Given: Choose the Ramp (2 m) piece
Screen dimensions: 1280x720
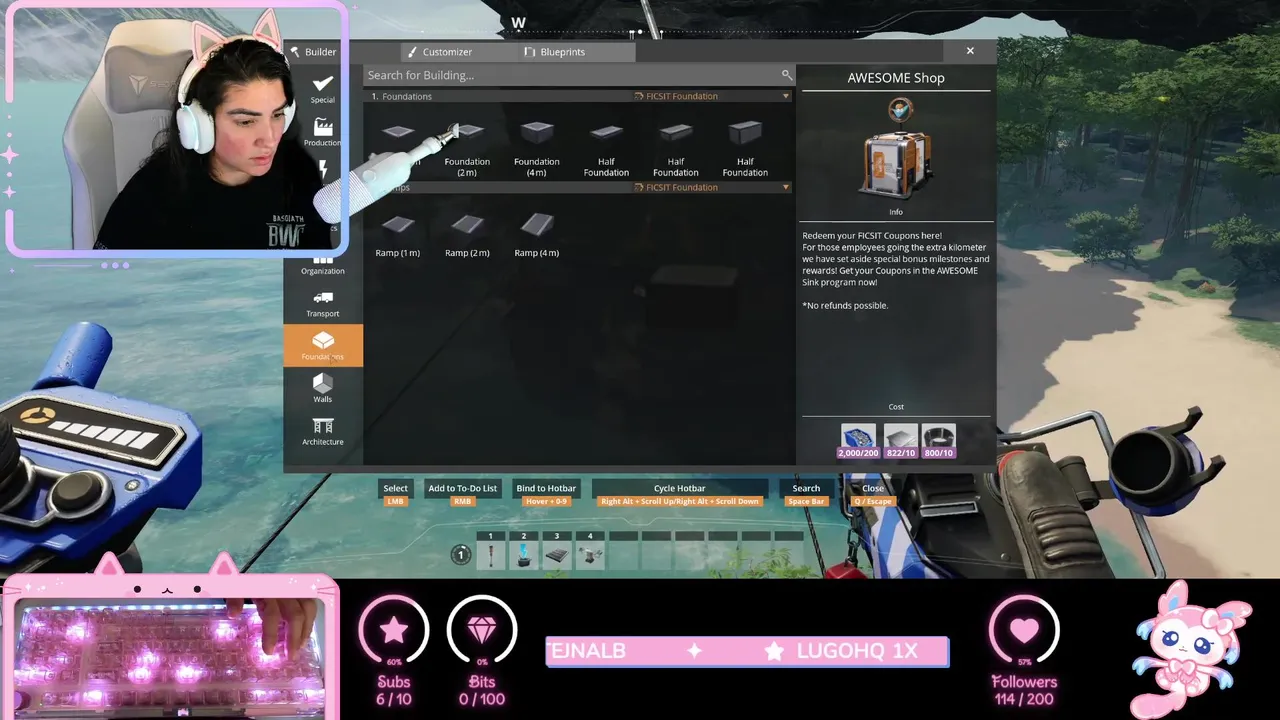Looking at the screenshot, I should click(467, 234).
